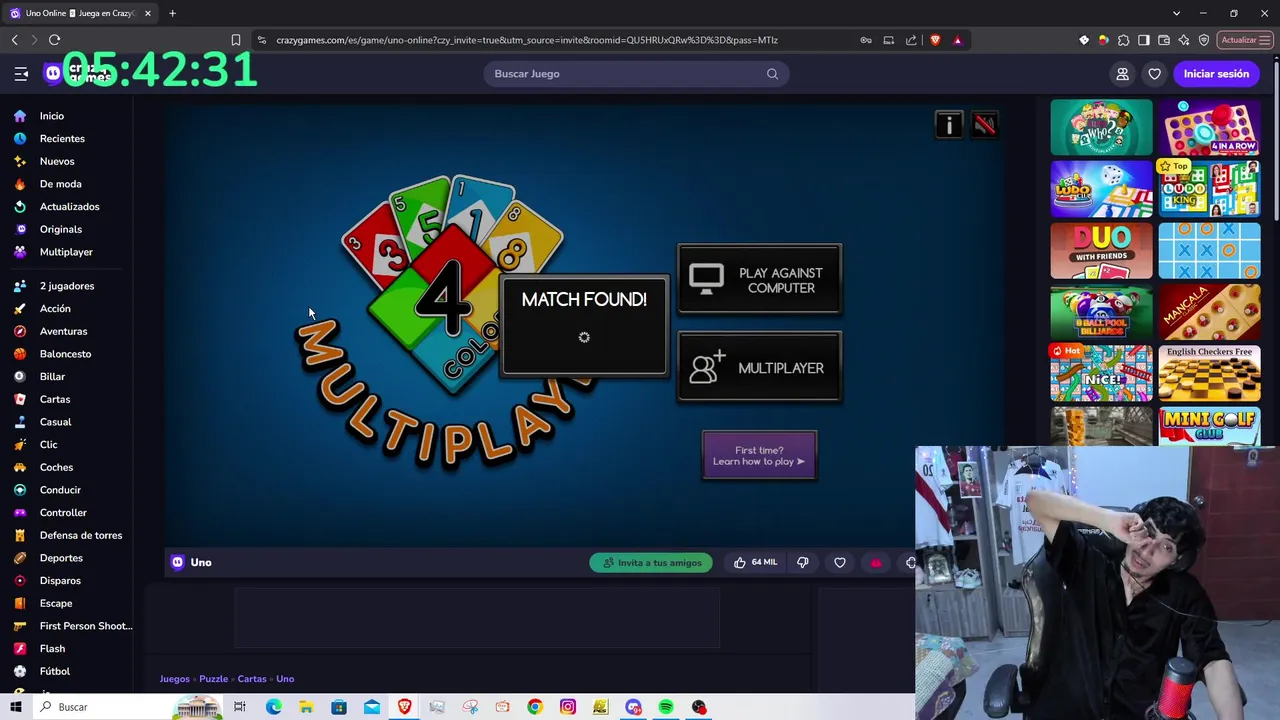Click Puzzle breadcrumb link
Screen dimensions: 1280x720
(x=213, y=679)
